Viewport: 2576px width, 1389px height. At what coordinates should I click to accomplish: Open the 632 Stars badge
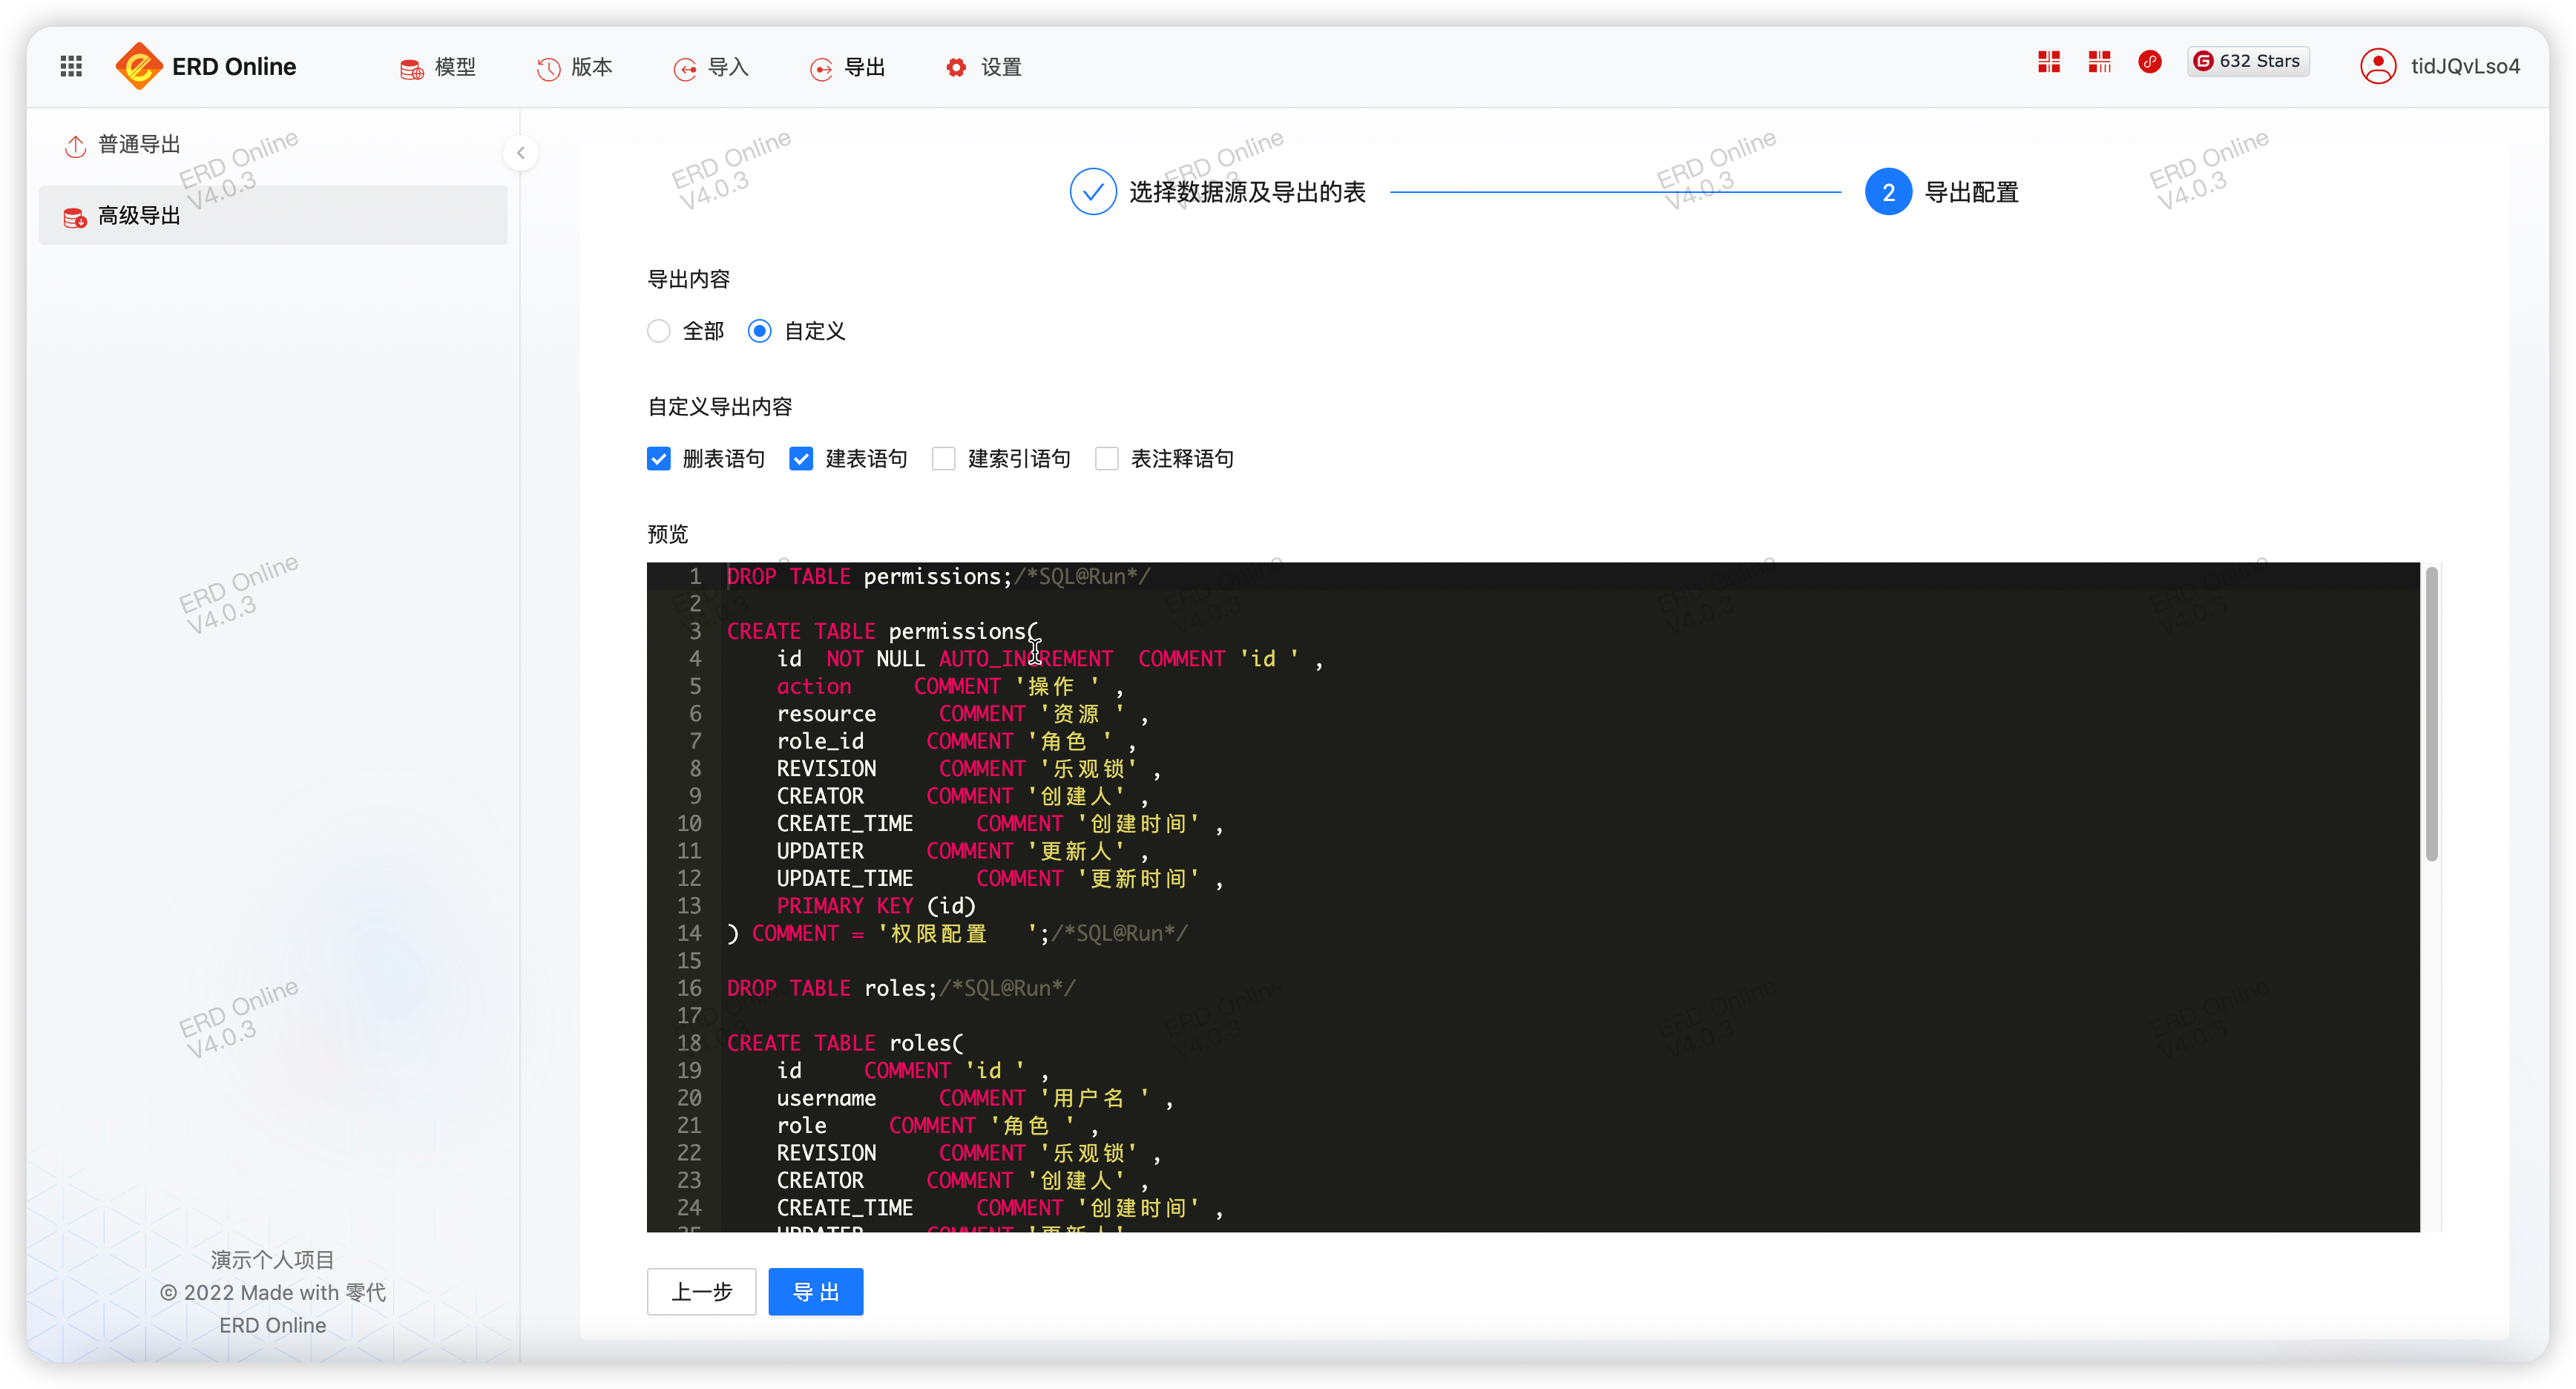[2247, 61]
